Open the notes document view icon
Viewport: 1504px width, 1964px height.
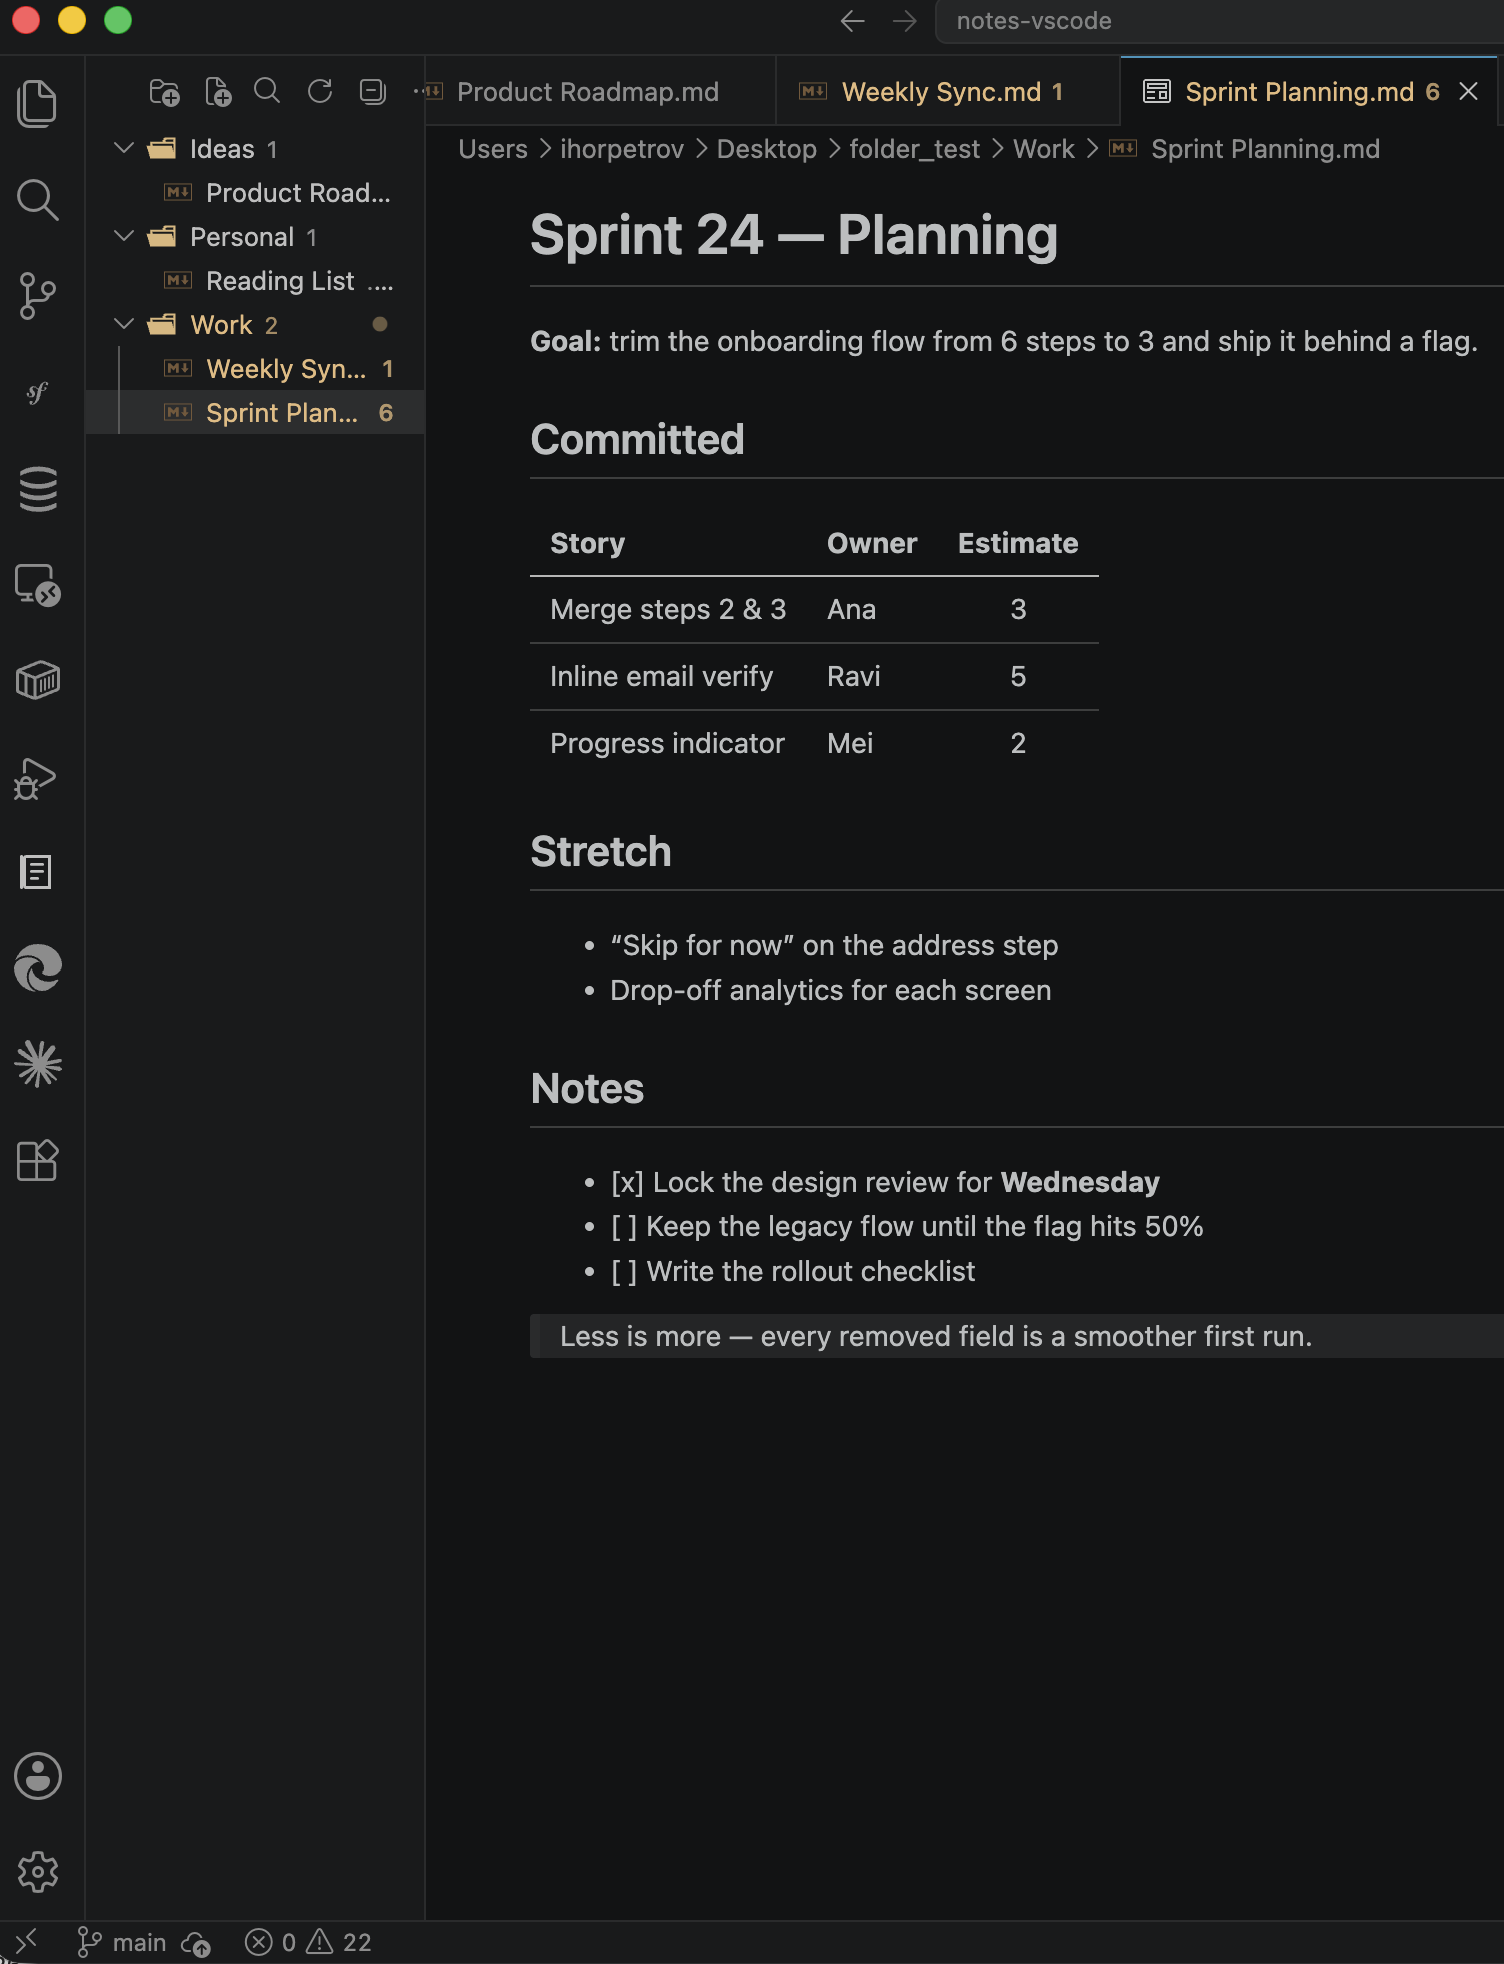coord(38,872)
